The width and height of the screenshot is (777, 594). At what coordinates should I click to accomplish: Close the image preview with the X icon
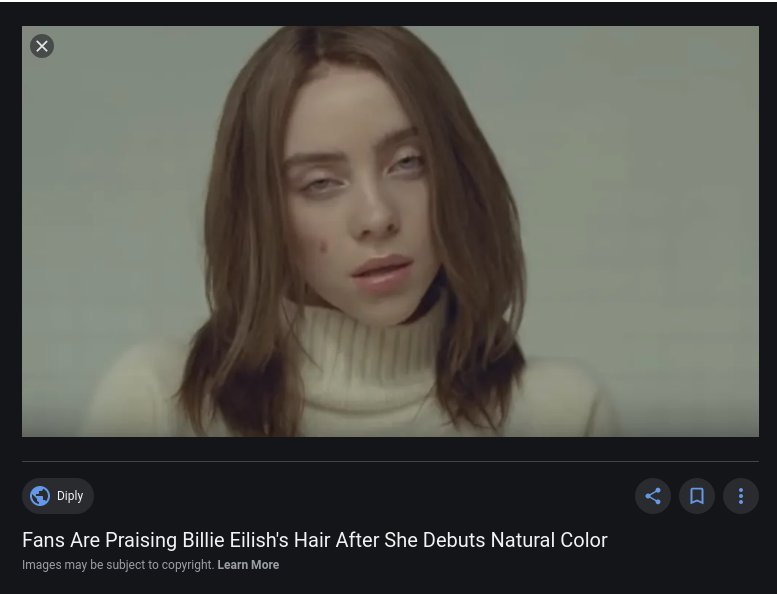tap(42, 46)
